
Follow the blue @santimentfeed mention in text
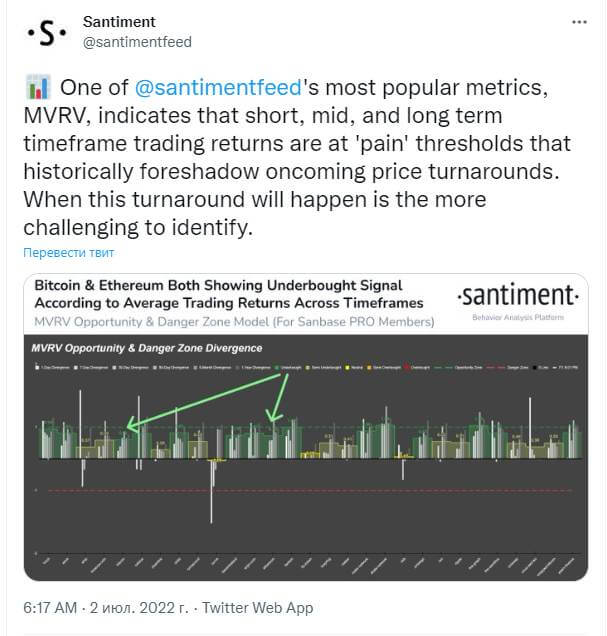pyautogui.click(x=218, y=88)
